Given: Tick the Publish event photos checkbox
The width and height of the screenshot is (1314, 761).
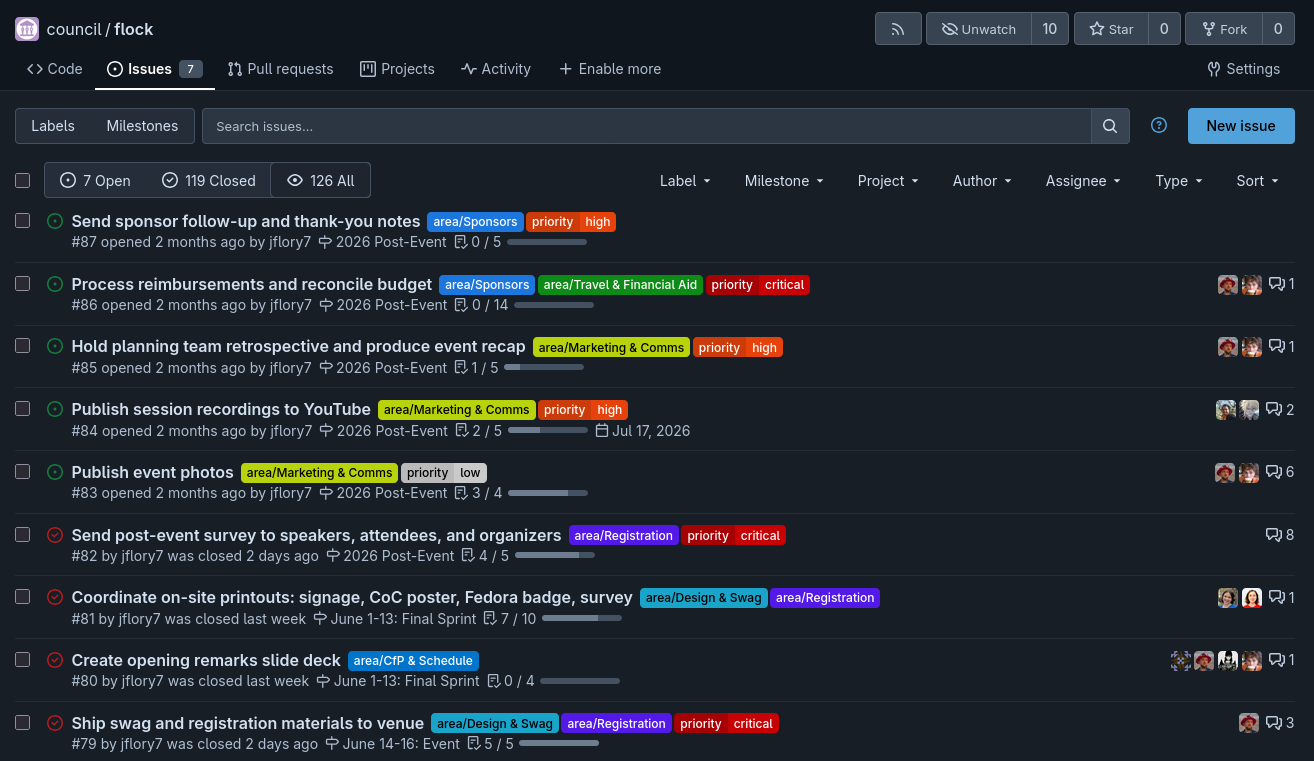Looking at the screenshot, I should click(x=22, y=471).
